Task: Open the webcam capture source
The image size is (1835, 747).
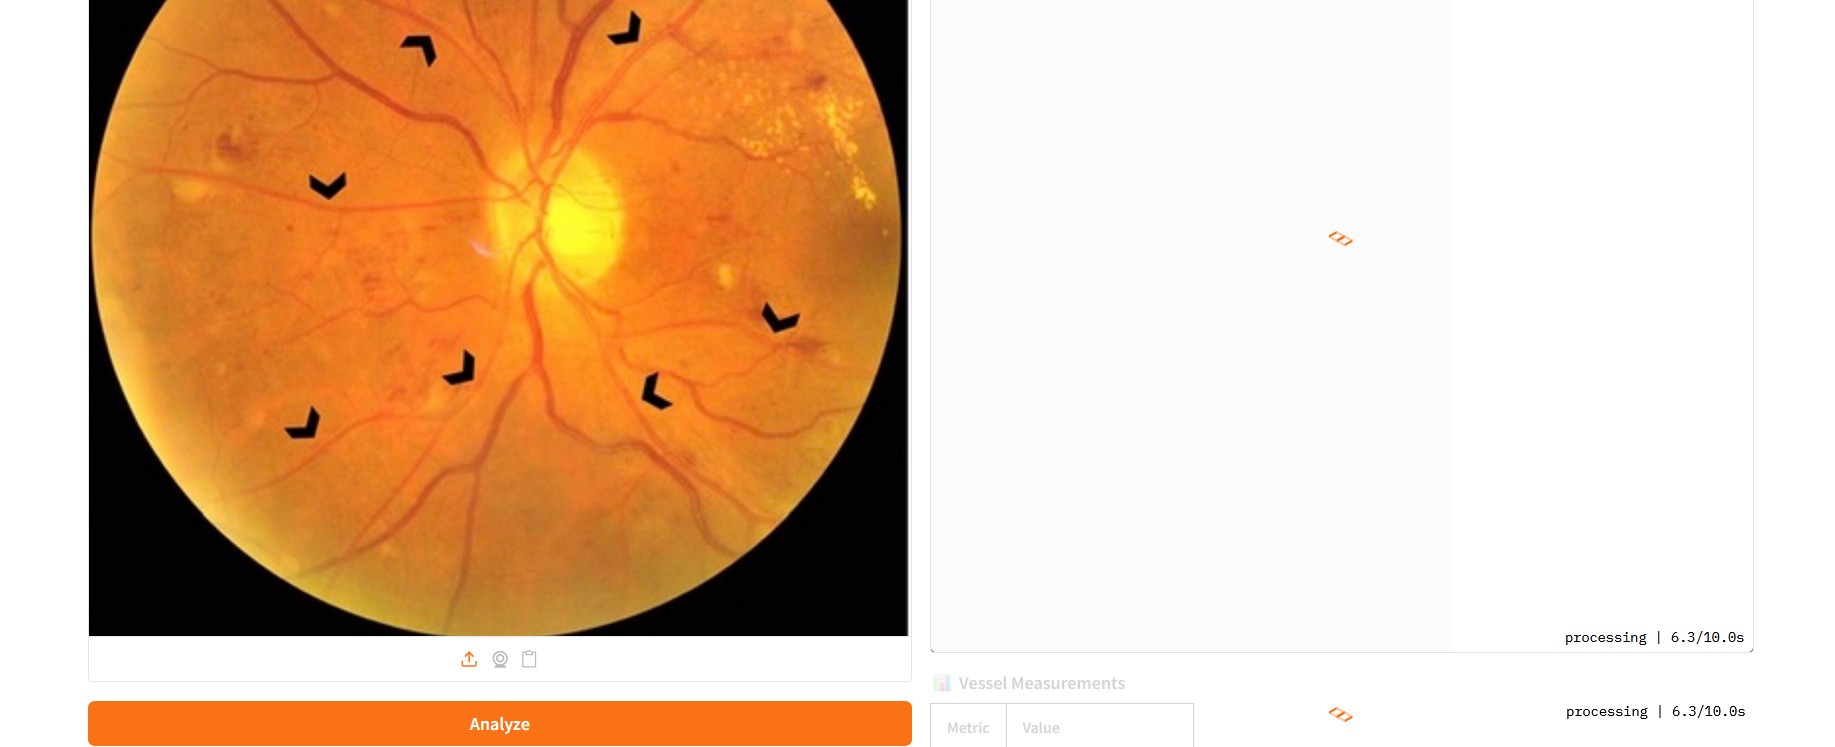Action: coord(500,659)
